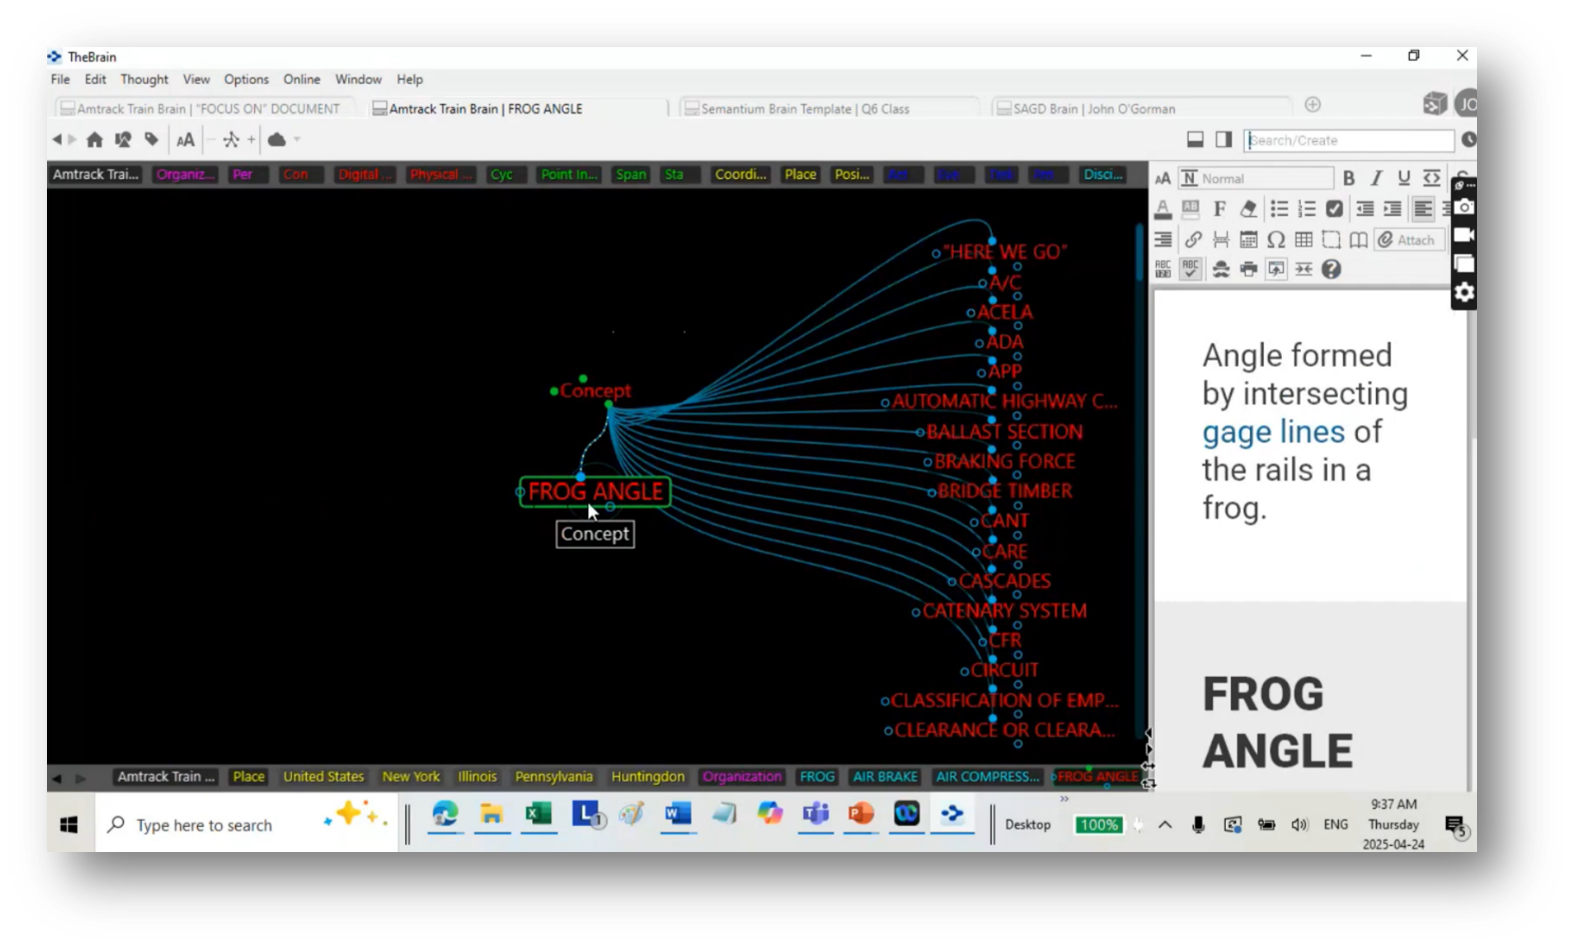Screen dimensions: 1572x947
Task: Open the Online menu
Action: pos(301,79)
